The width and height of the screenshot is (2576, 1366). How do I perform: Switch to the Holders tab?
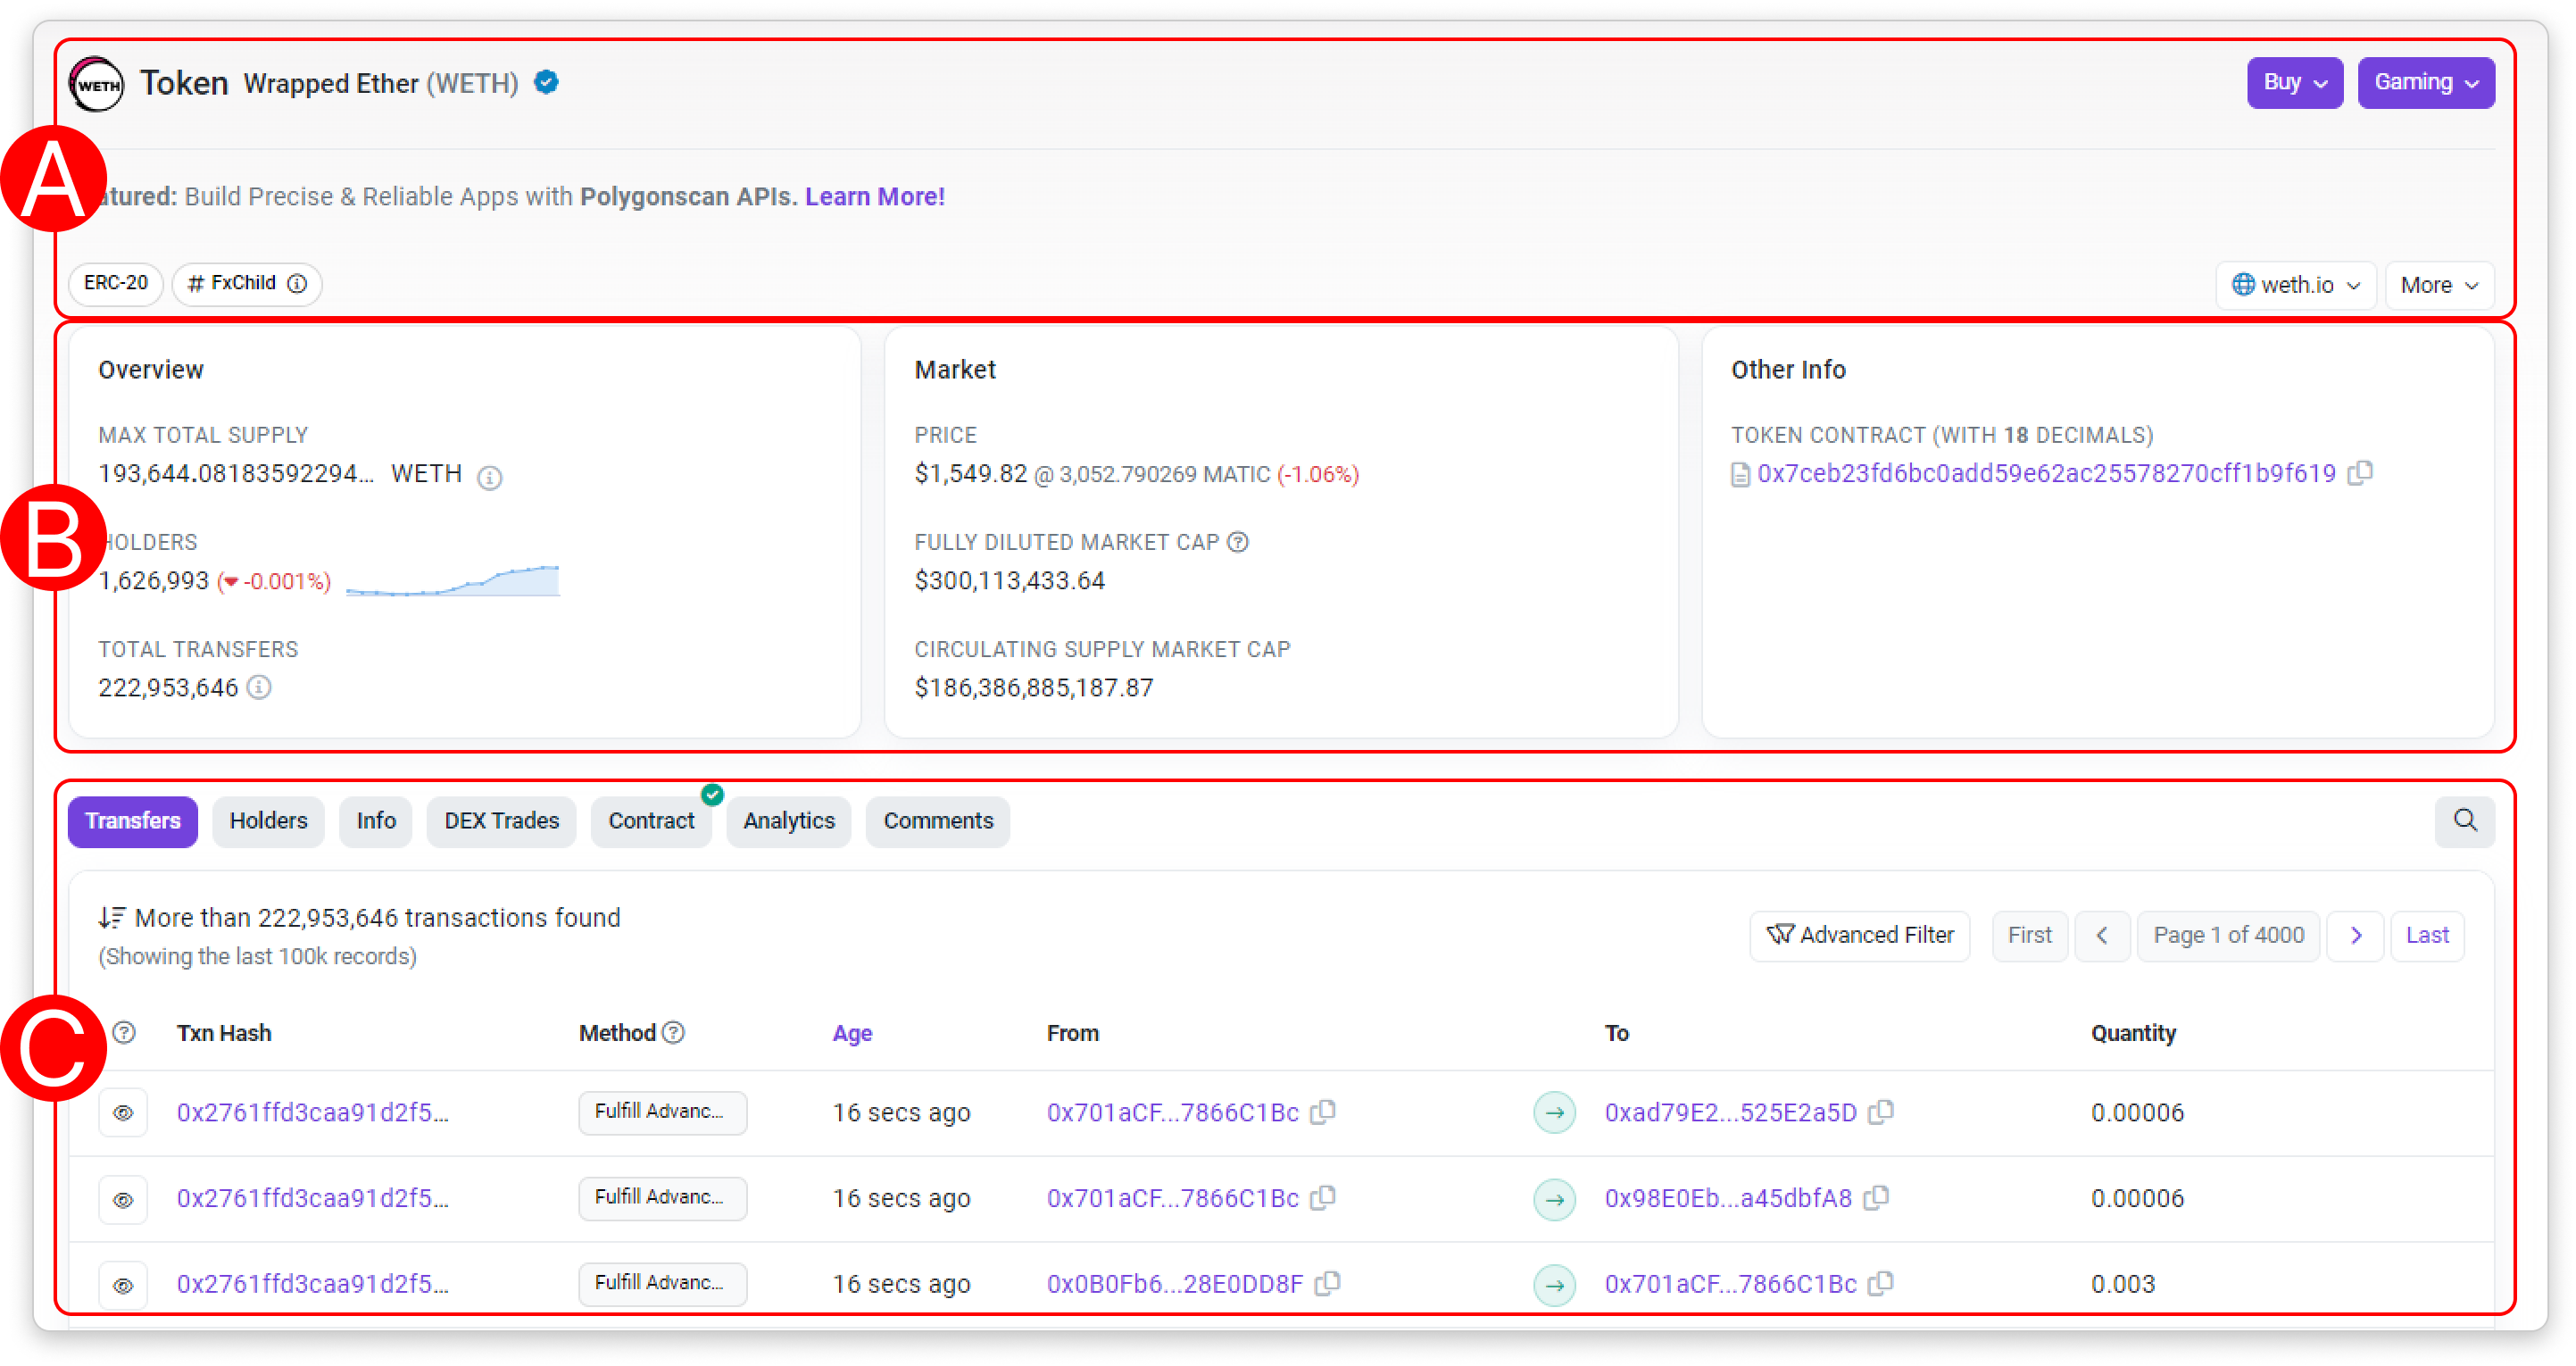pyautogui.click(x=268, y=821)
